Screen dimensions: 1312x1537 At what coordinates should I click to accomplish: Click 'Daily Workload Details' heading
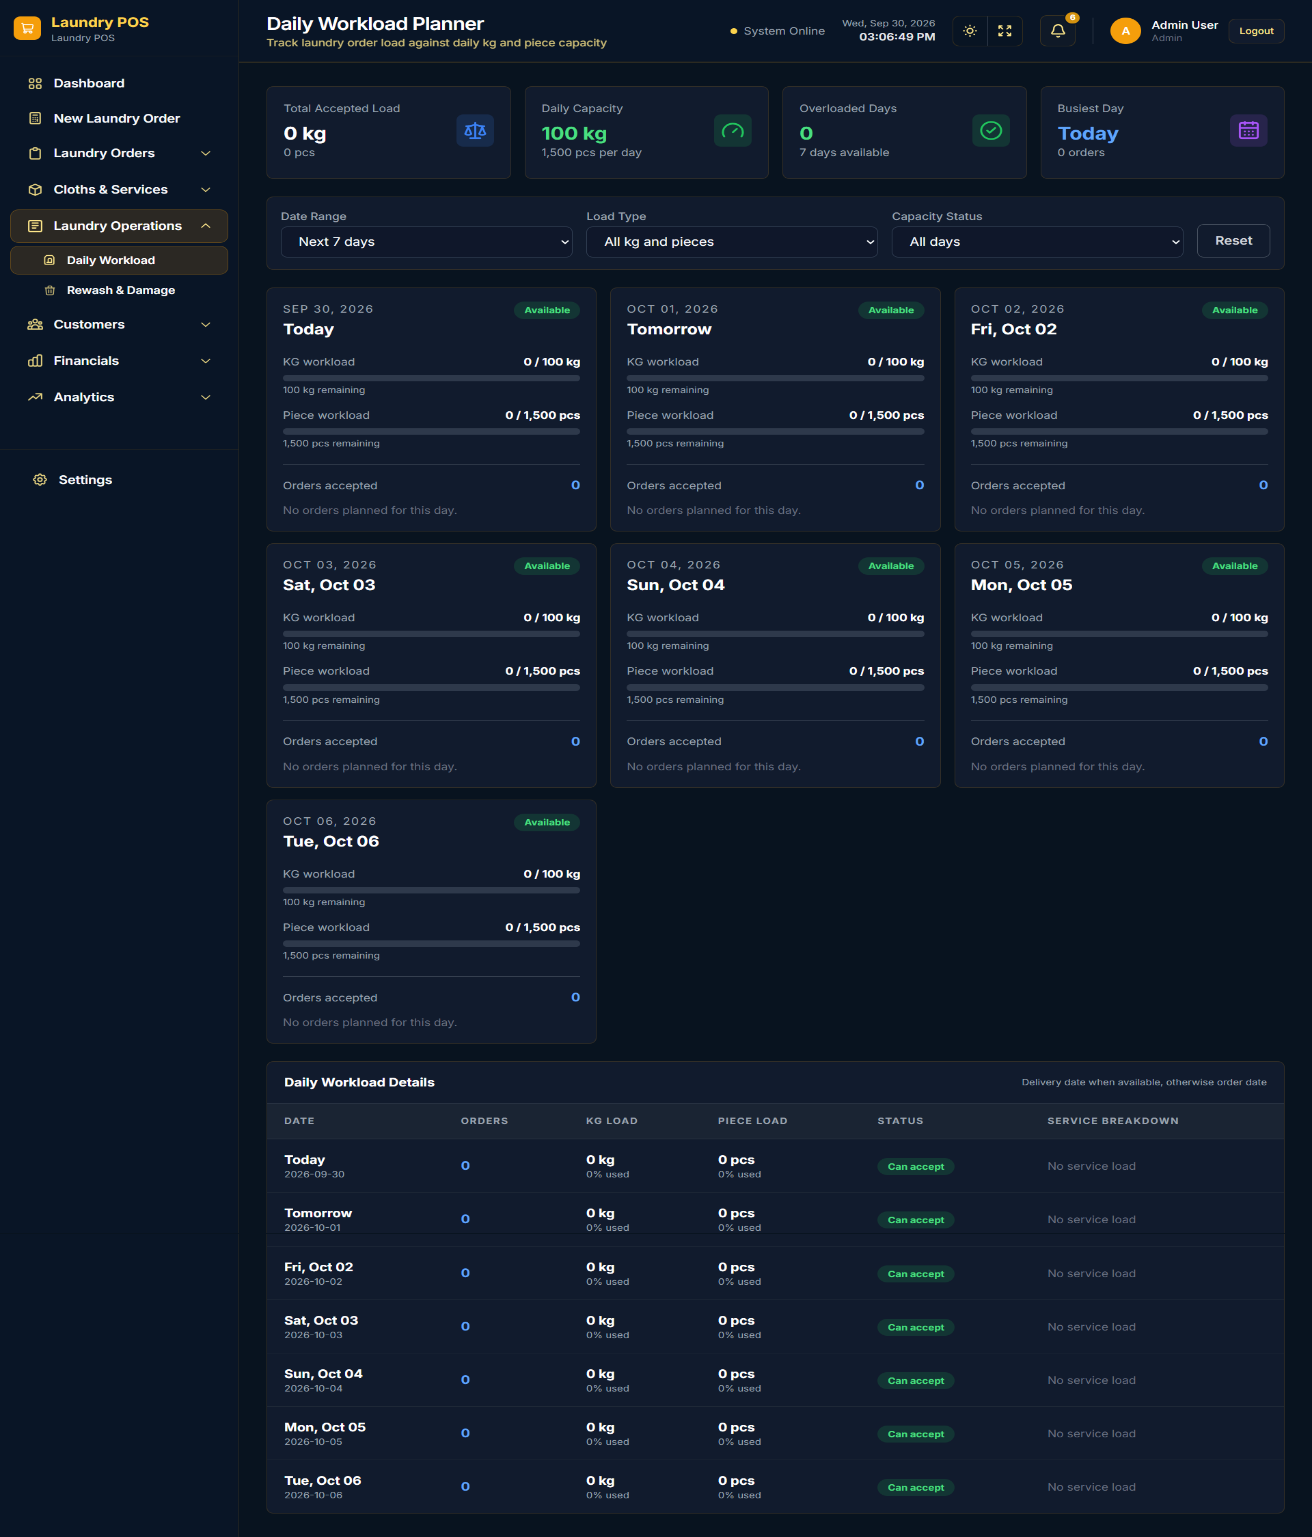pyautogui.click(x=359, y=1083)
